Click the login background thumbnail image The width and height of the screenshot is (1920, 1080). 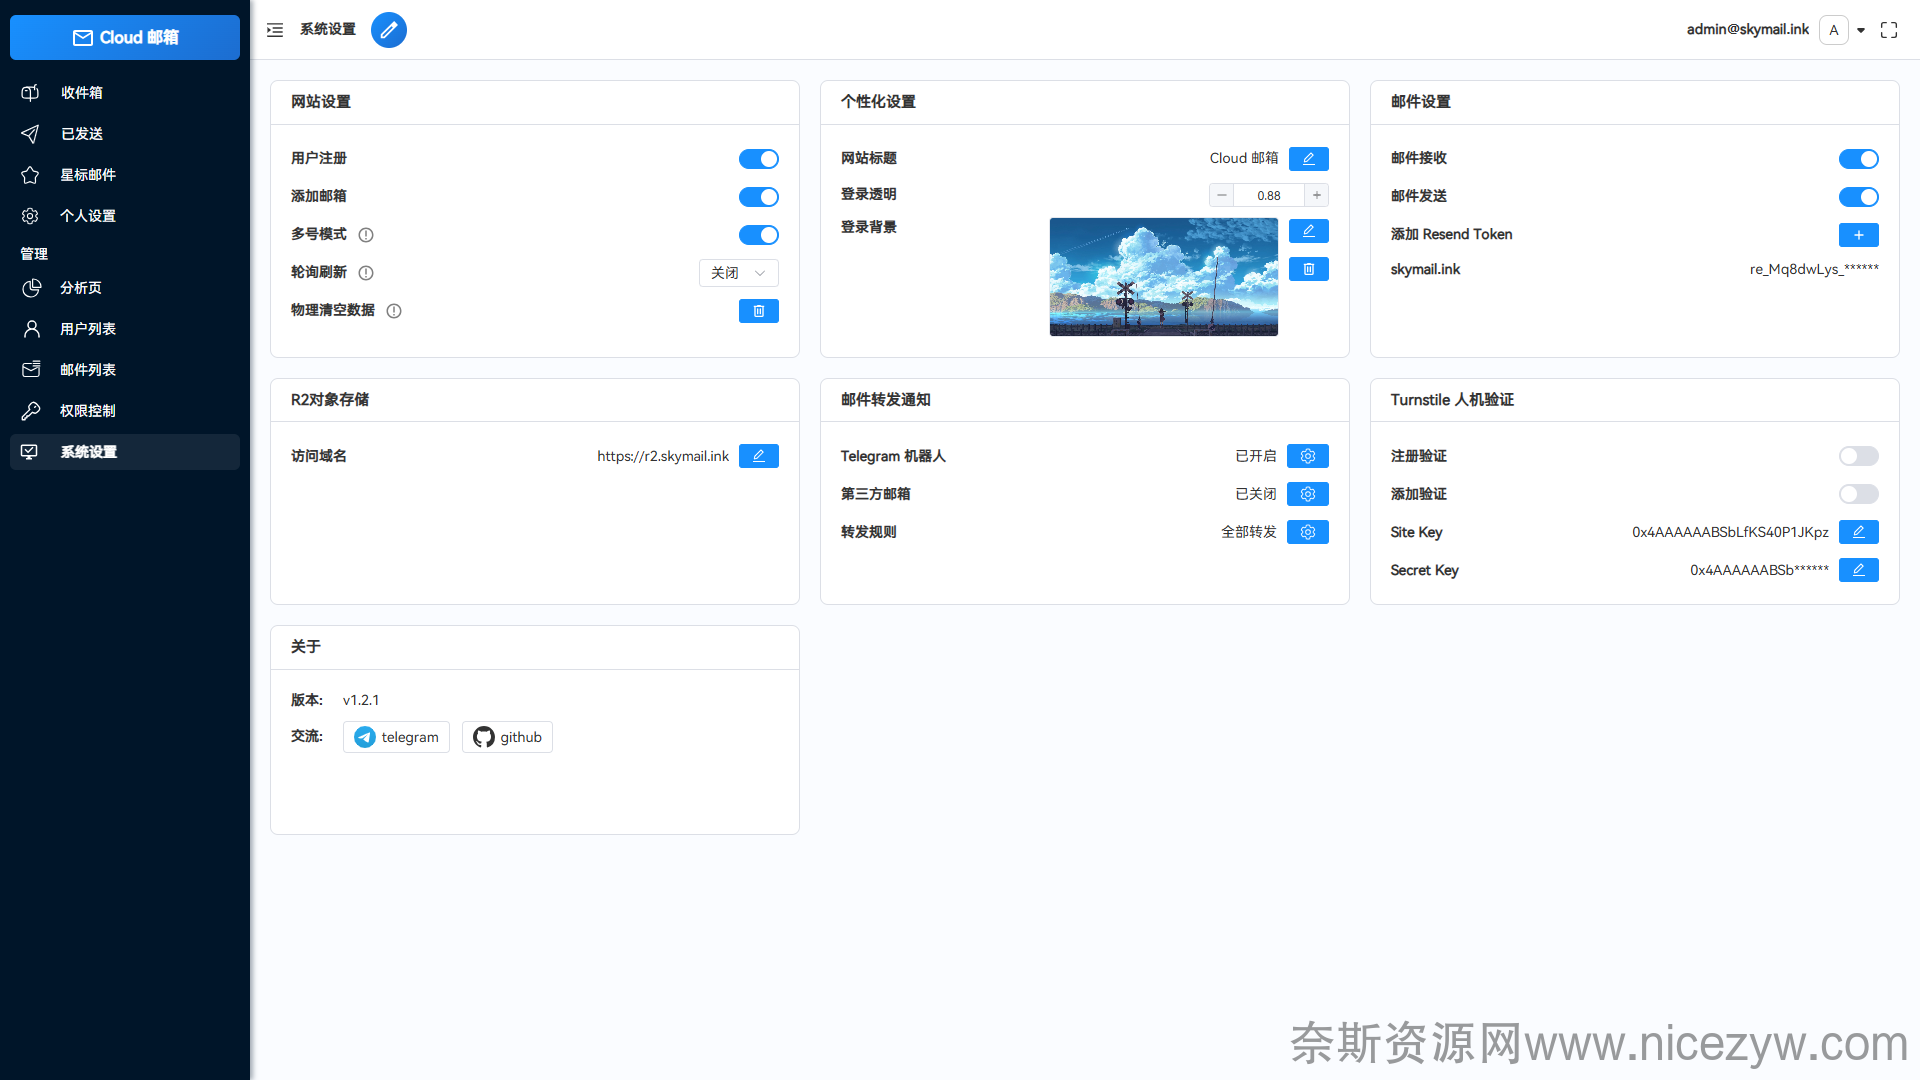(x=1163, y=277)
